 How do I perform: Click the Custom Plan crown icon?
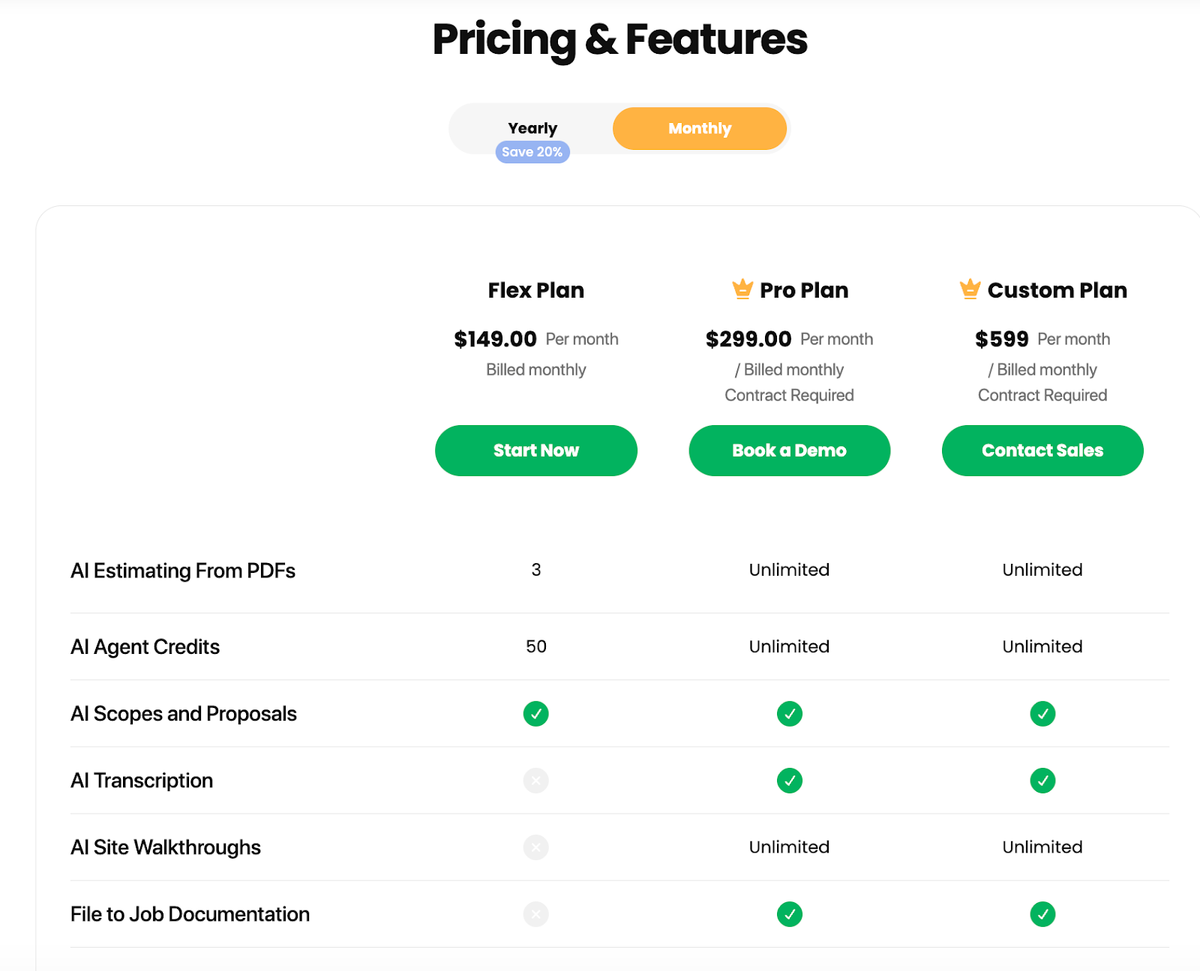(x=970, y=290)
